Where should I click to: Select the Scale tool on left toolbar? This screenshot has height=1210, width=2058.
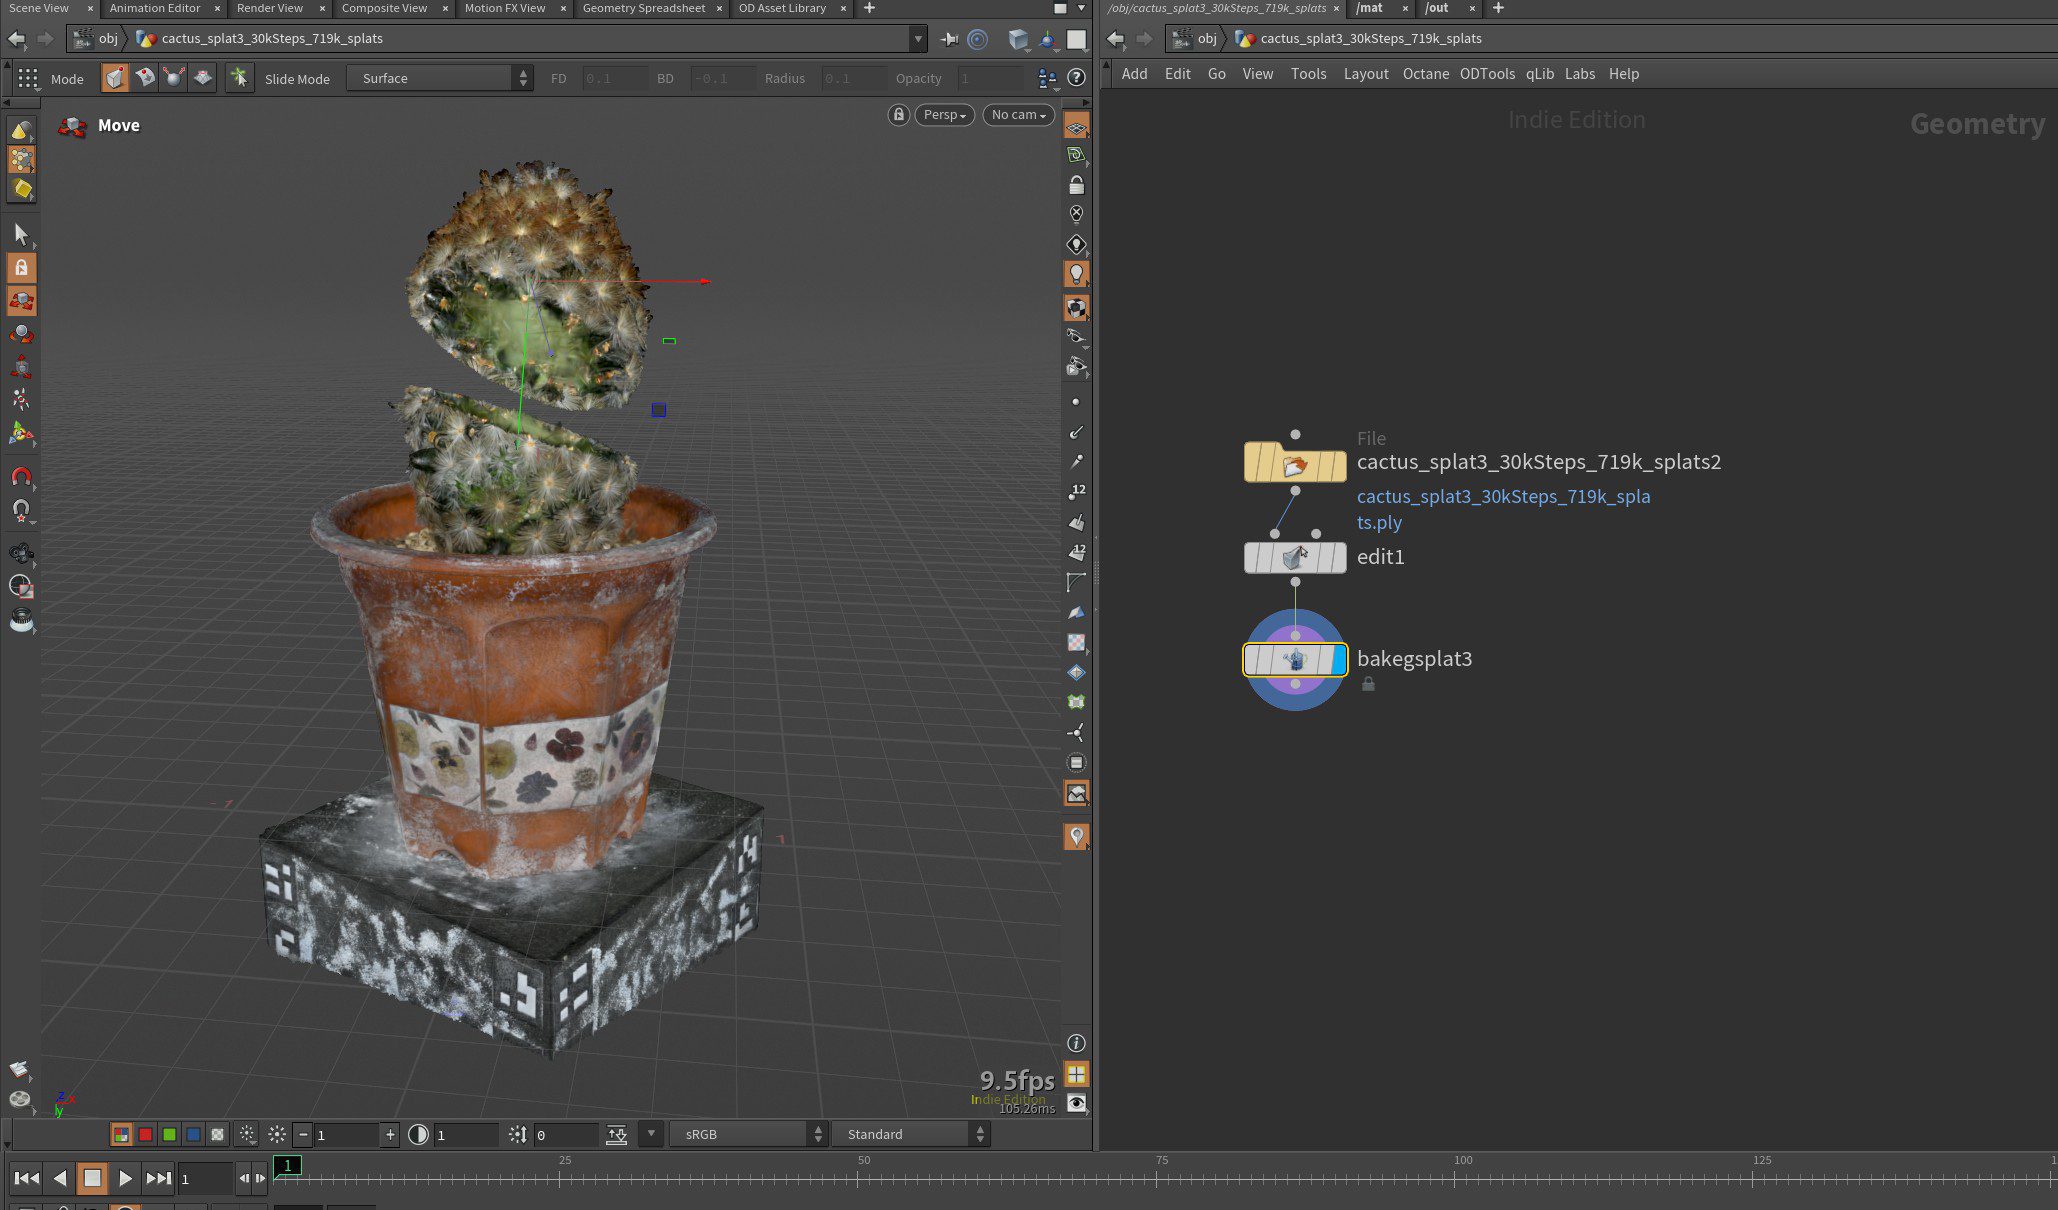pyautogui.click(x=21, y=366)
